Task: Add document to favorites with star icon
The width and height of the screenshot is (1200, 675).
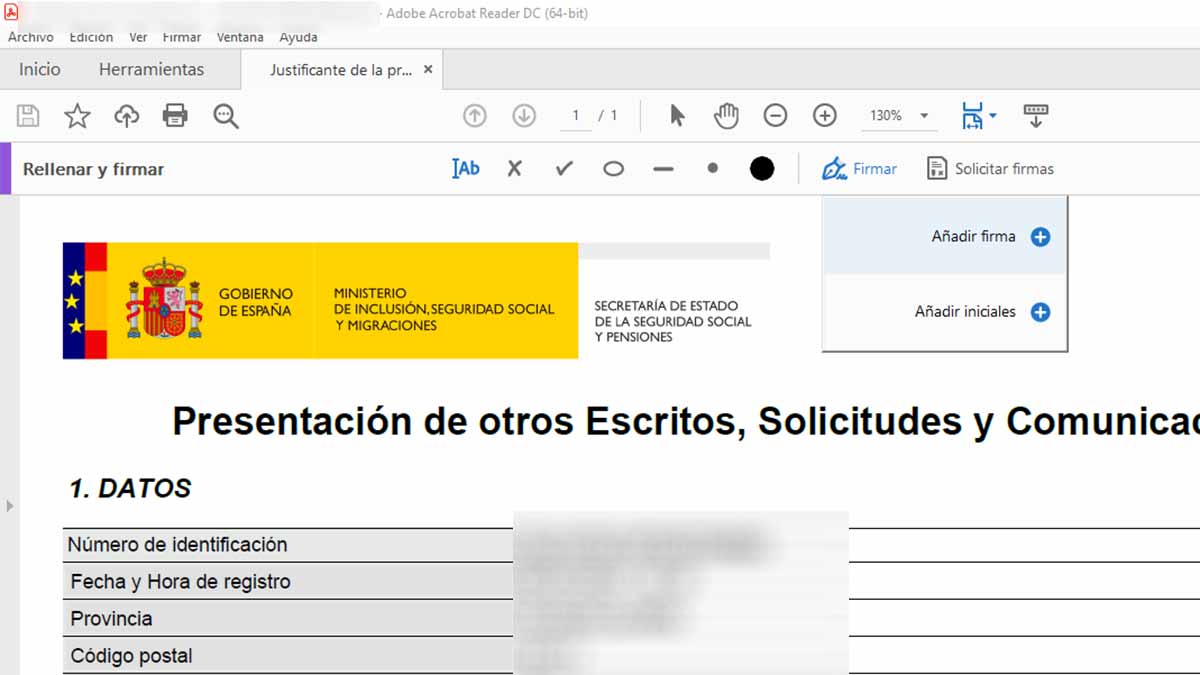Action: [x=77, y=116]
